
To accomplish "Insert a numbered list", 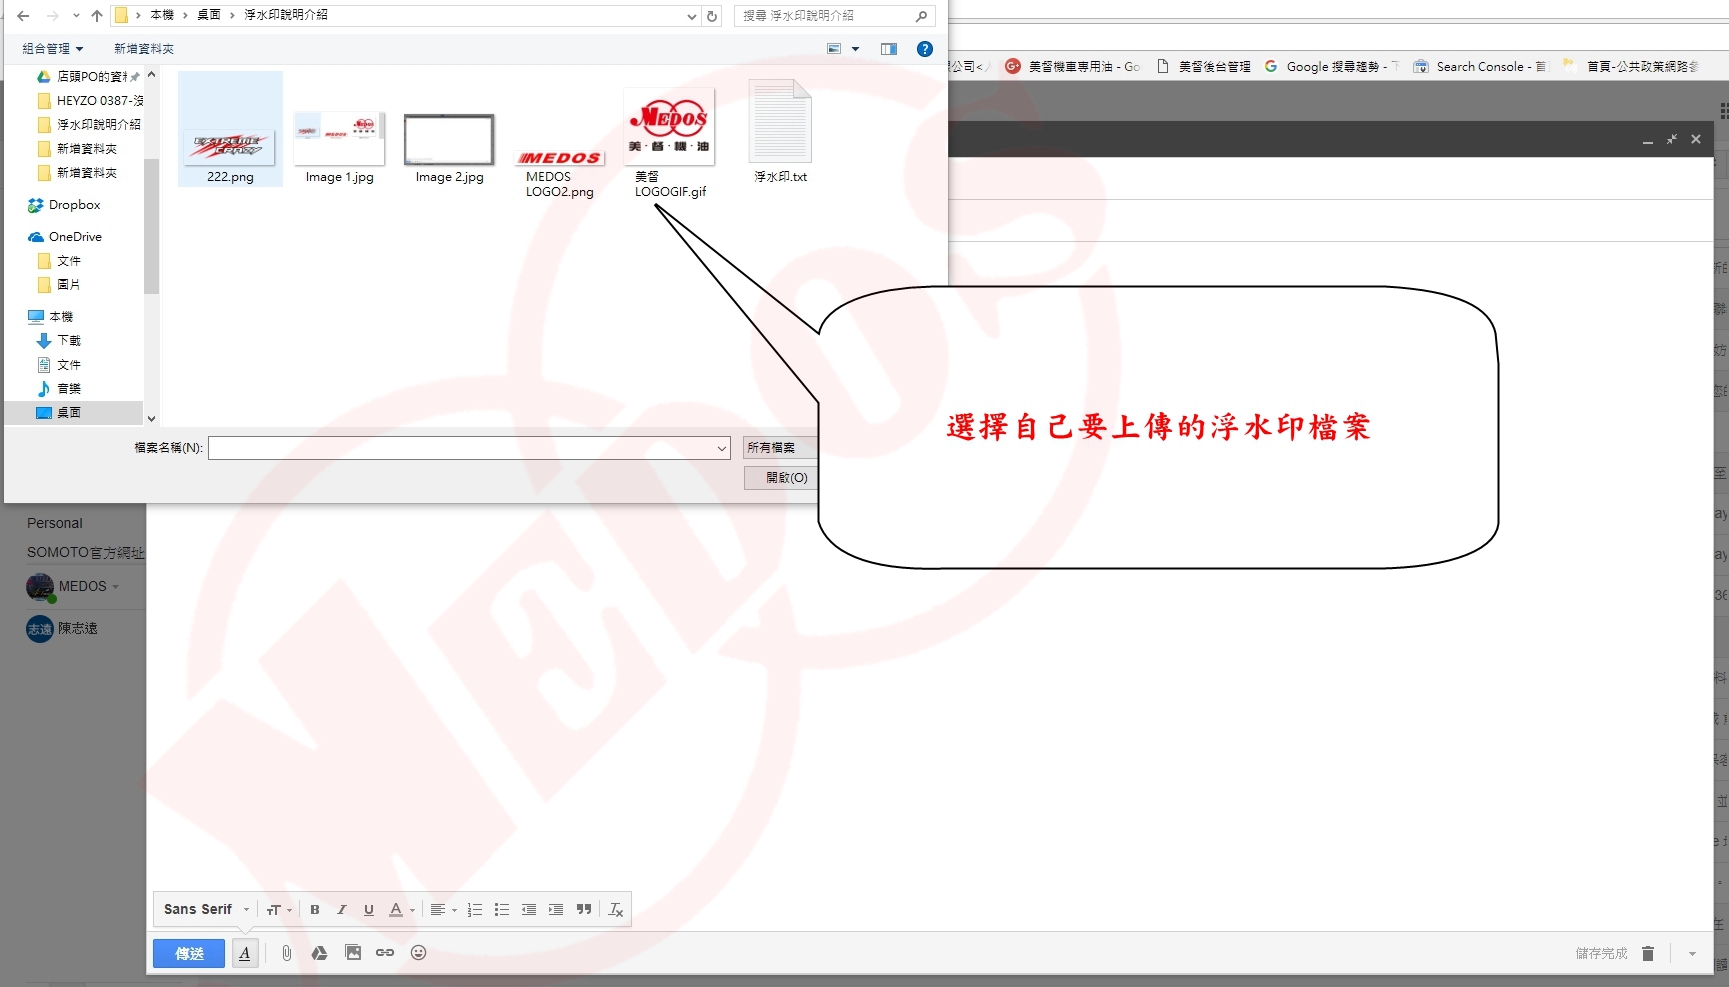I will 475,909.
